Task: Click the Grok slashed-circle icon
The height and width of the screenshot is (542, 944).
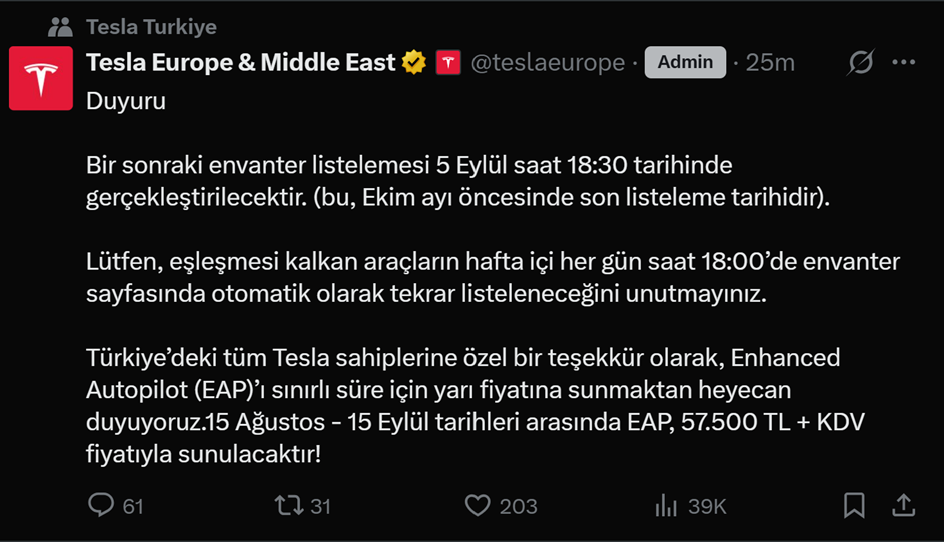Action: coord(860,63)
